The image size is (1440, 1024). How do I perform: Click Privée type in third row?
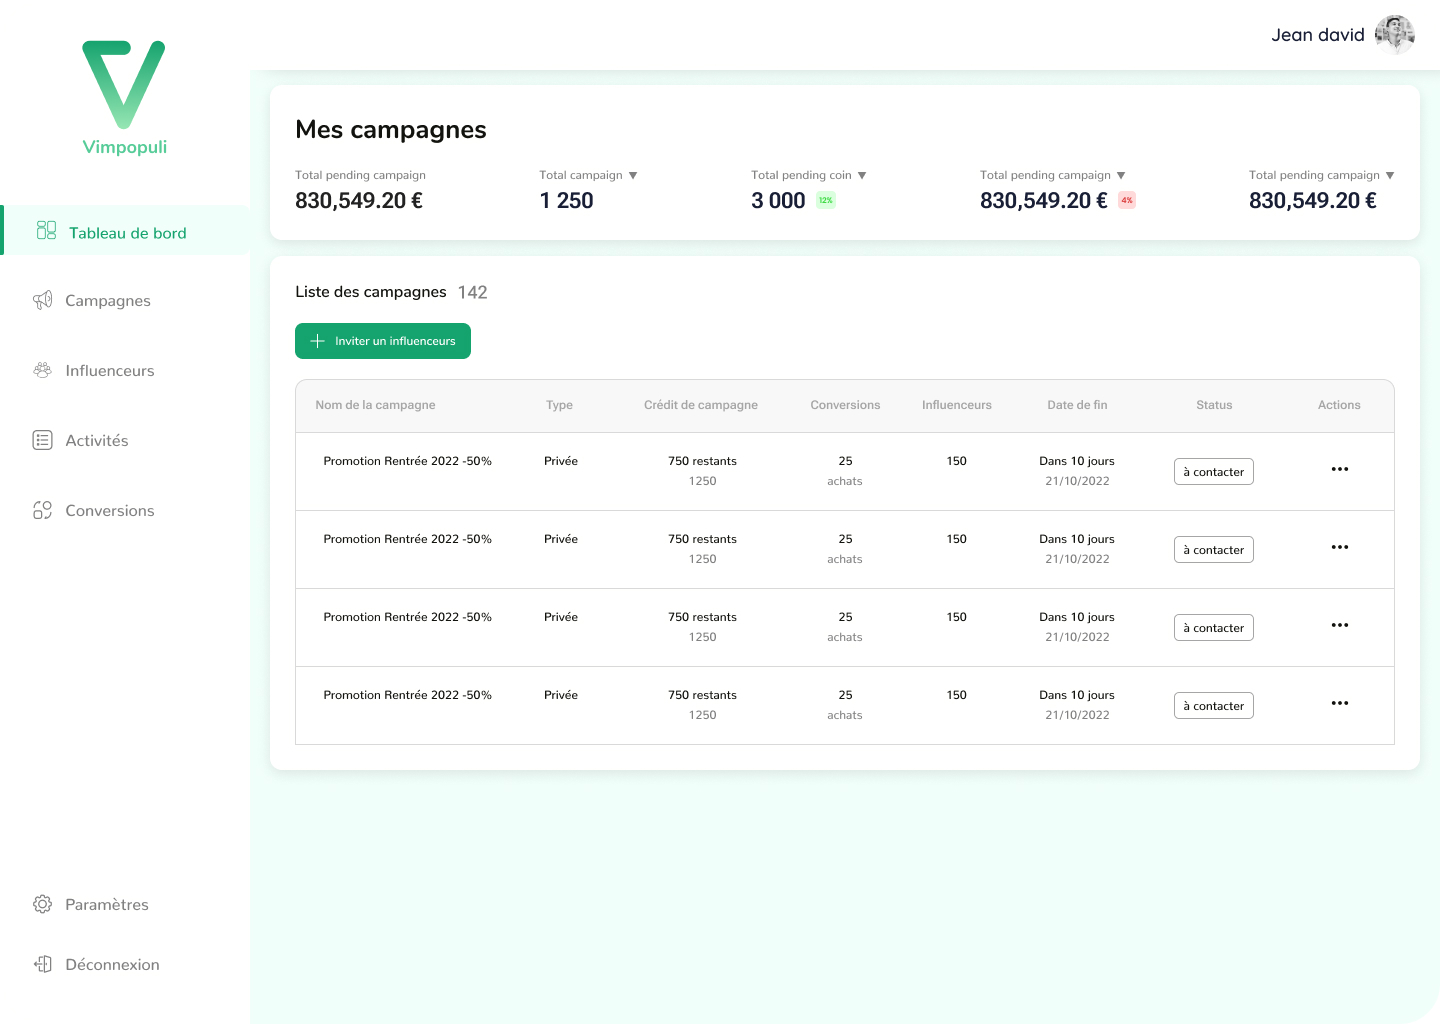[x=561, y=617]
